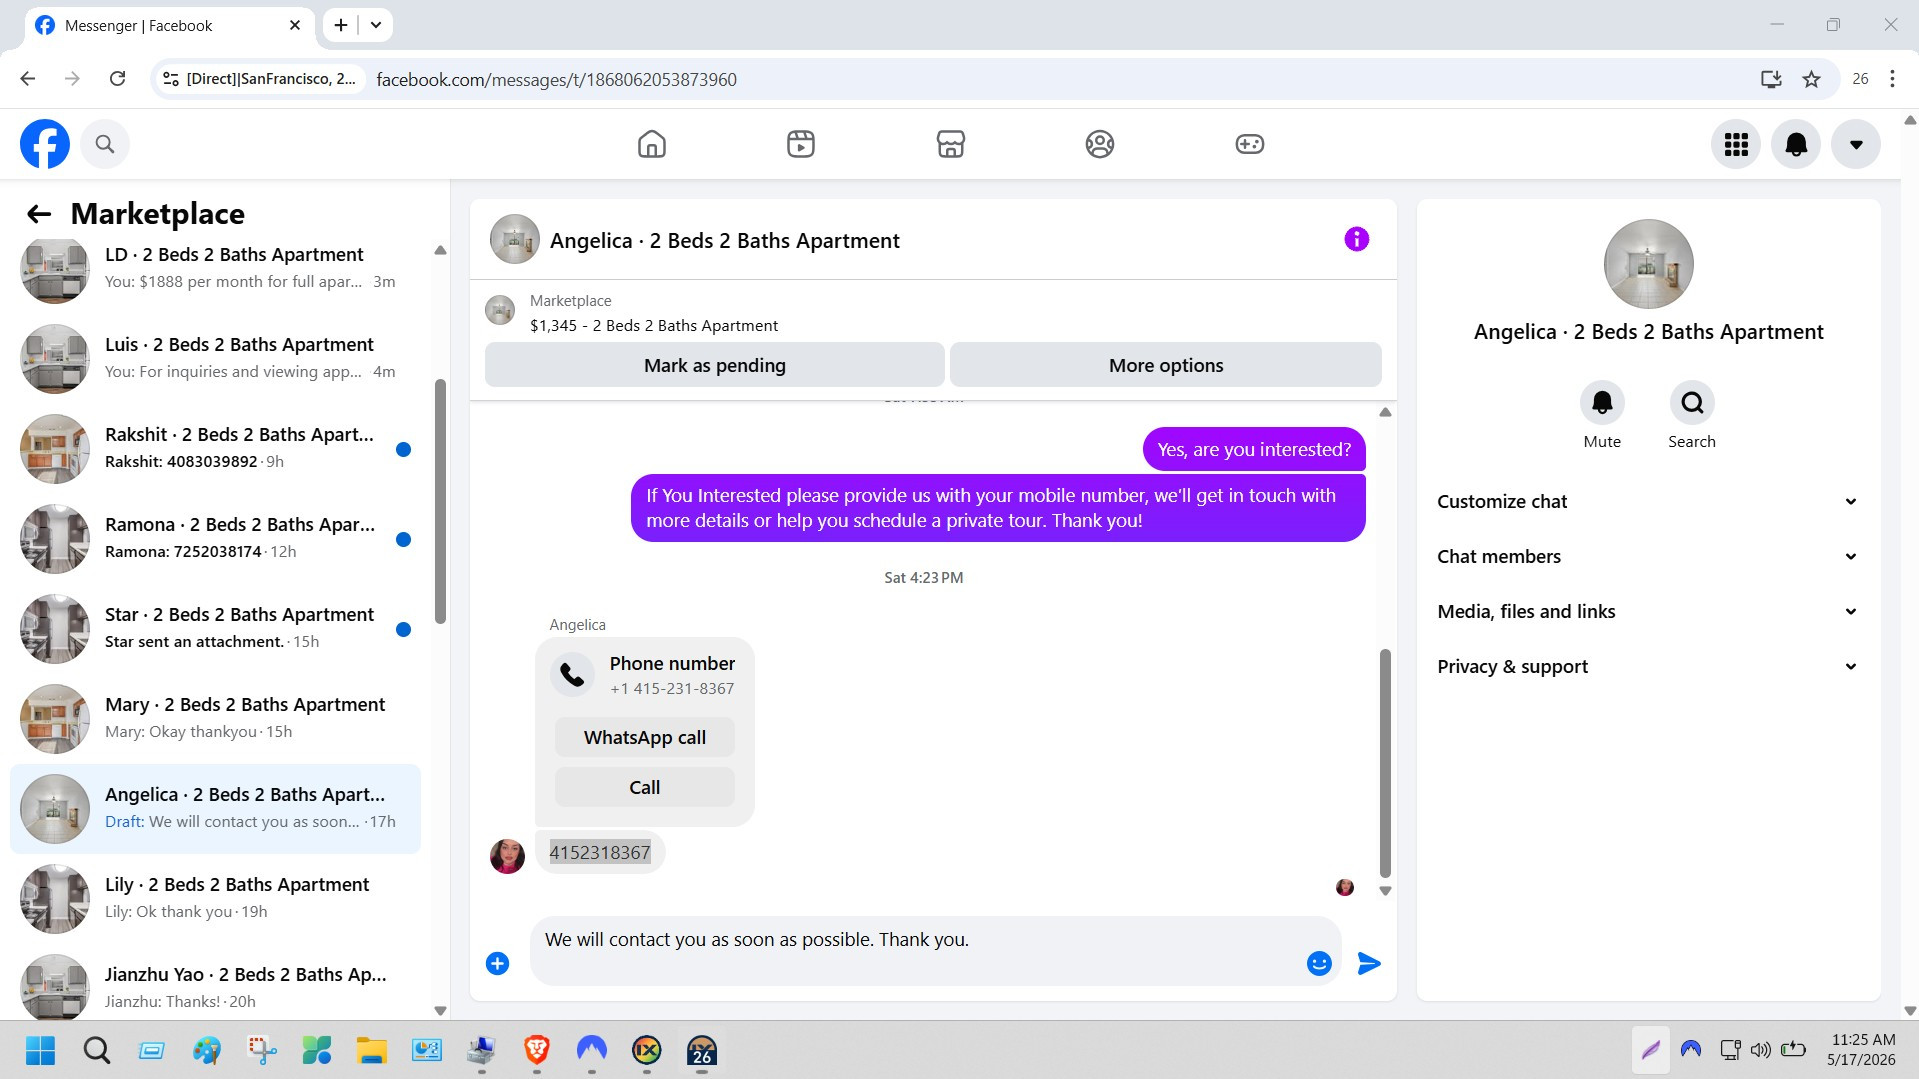This screenshot has width=1919, height=1079.
Task: Open Lily 'Ok thank you' conversation
Action: tap(215, 898)
